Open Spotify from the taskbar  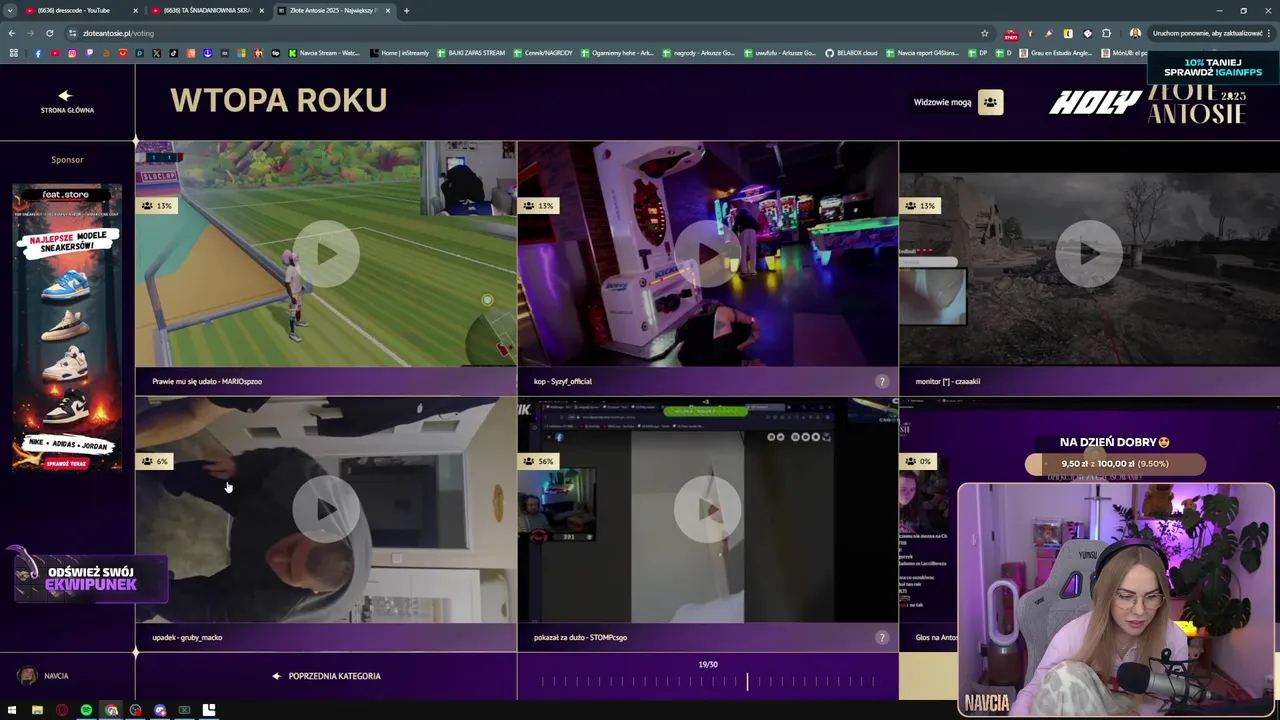[86, 710]
